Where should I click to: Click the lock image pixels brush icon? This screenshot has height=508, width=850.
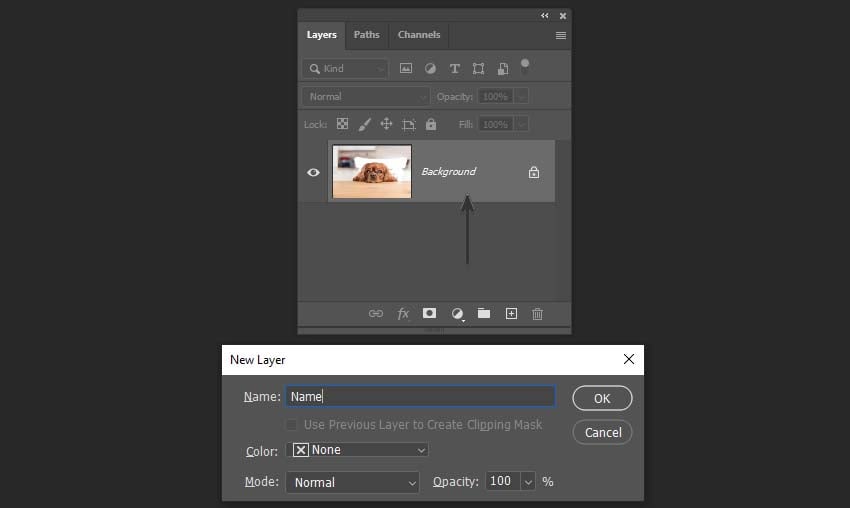364,125
